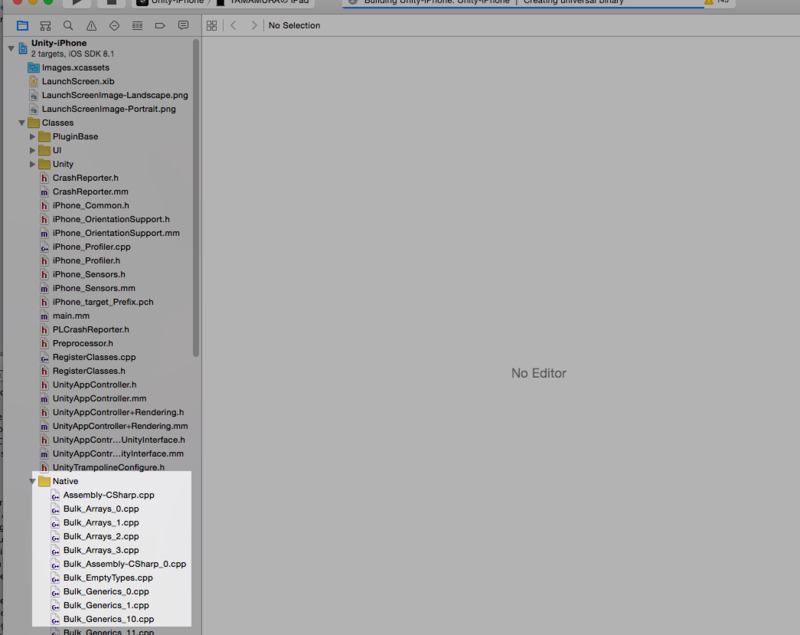Open the Report navigator speech bubble icon
The image size is (800, 635).
tap(183, 26)
